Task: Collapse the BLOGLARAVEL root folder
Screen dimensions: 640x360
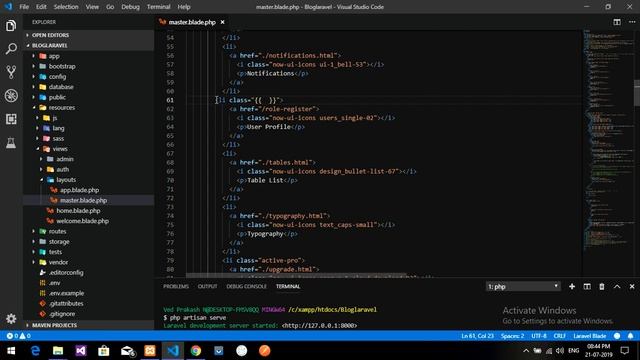Action: tap(89, 45)
